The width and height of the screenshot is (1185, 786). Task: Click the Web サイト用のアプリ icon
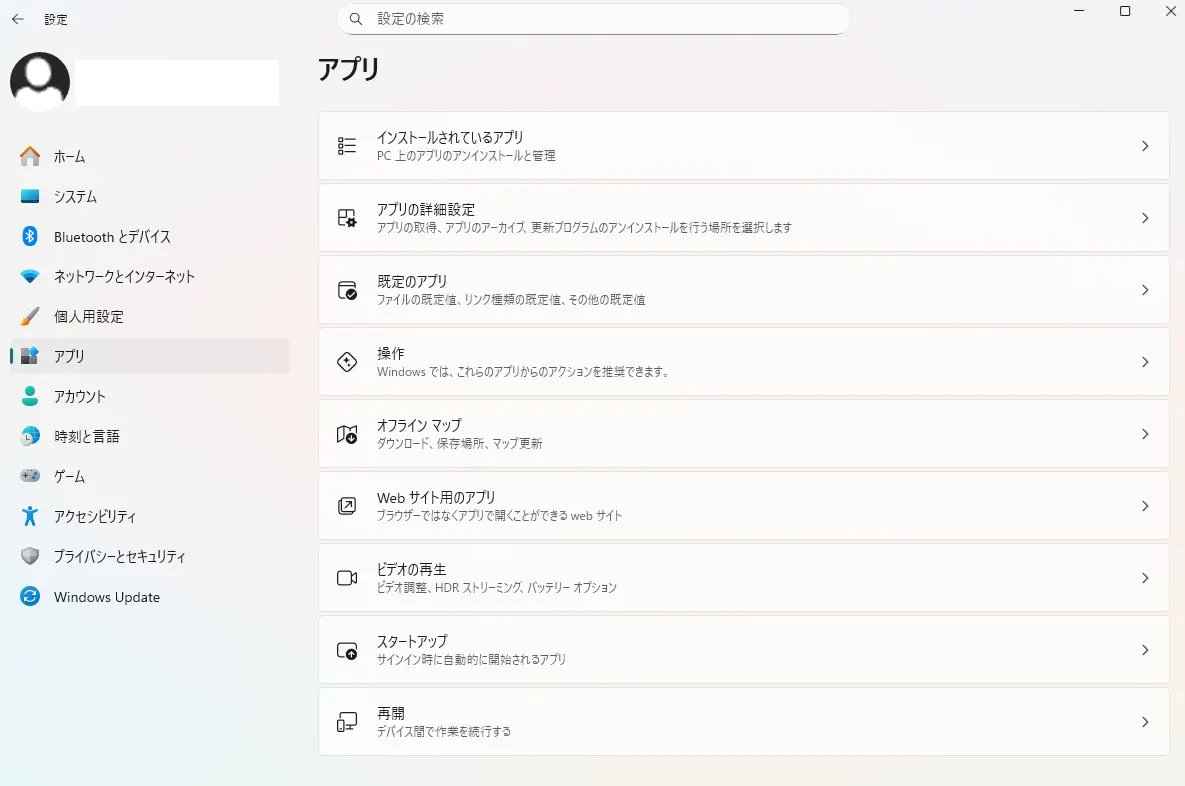tap(347, 506)
